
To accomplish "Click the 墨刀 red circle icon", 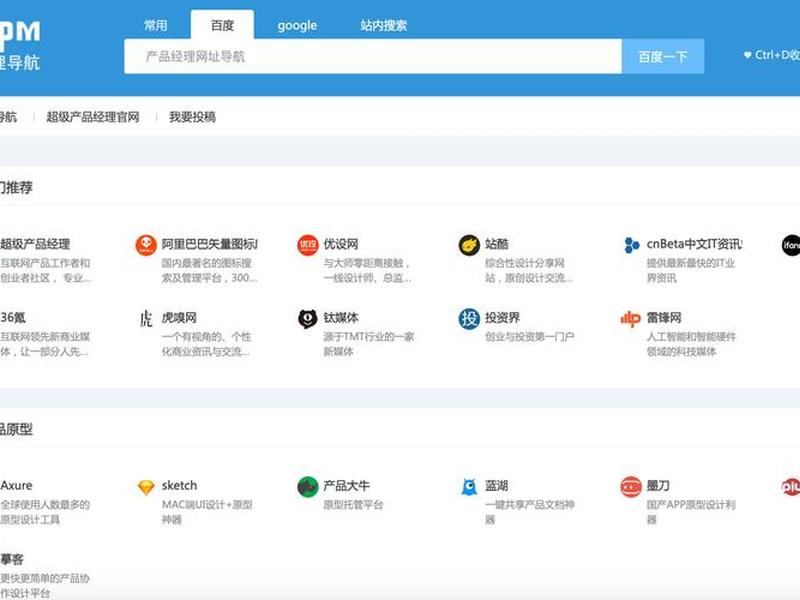I will pos(631,487).
